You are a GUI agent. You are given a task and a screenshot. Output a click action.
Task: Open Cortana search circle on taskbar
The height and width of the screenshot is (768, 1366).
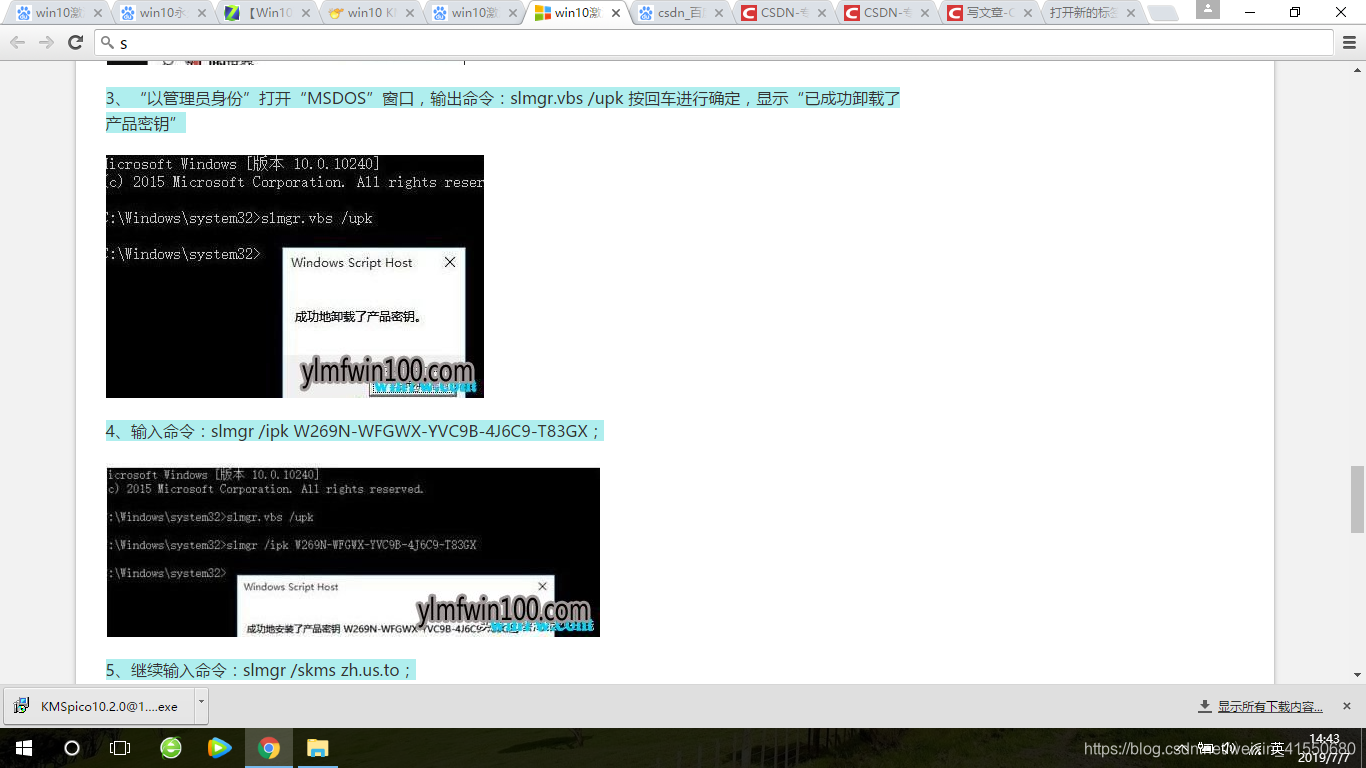point(72,748)
